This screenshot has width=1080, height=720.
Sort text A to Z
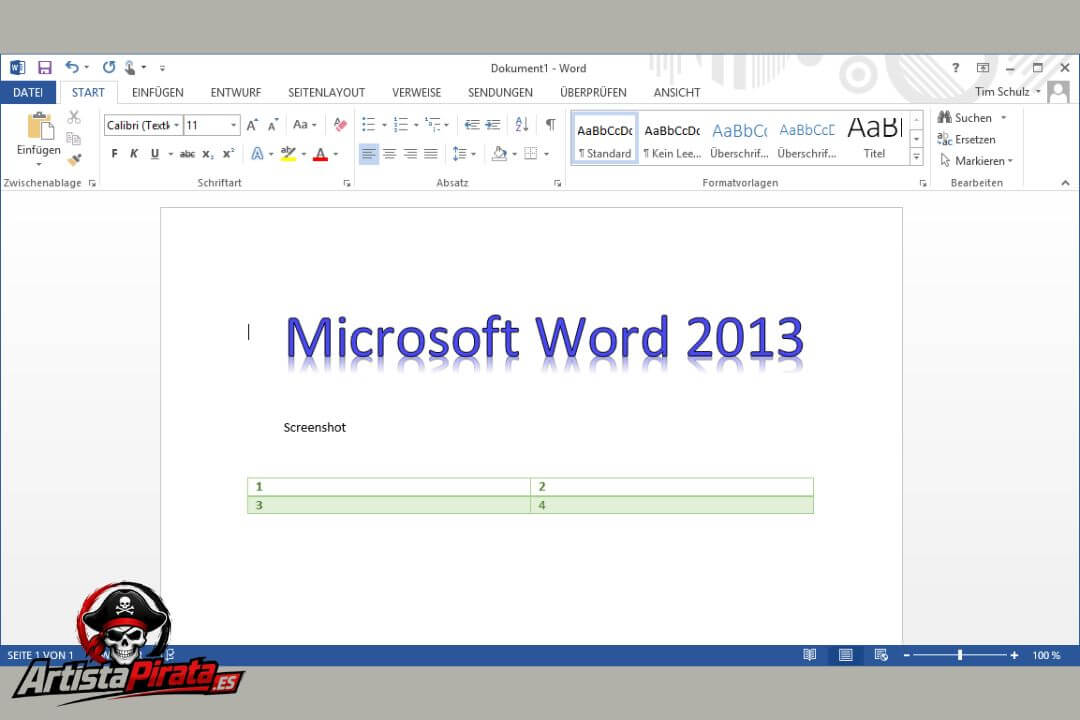pyautogui.click(x=521, y=125)
